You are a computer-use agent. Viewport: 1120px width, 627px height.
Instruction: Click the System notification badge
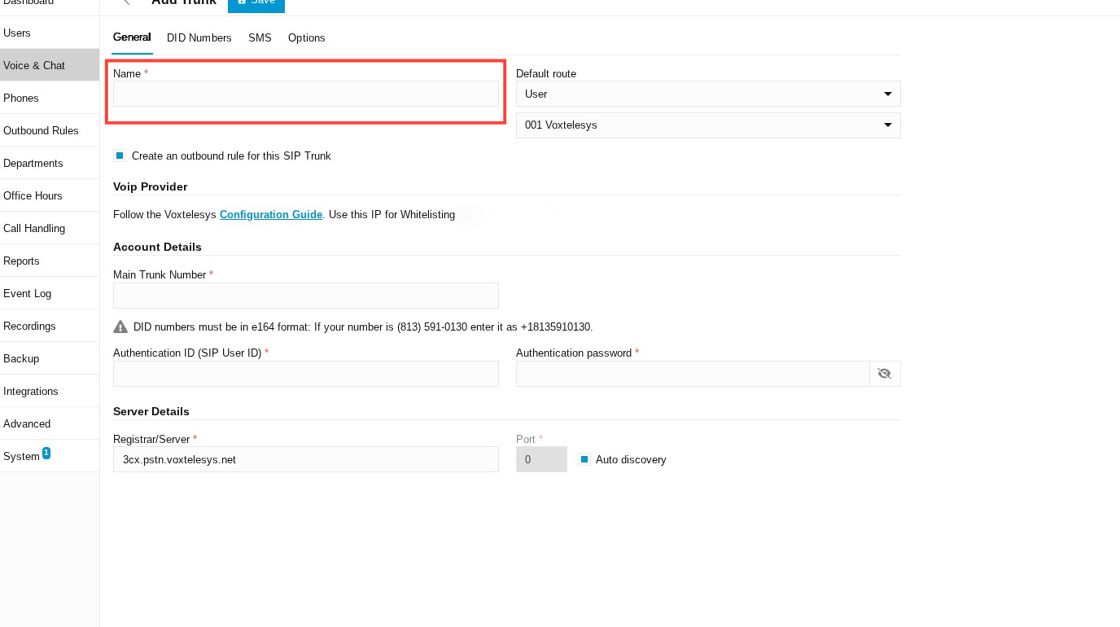[46, 453]
